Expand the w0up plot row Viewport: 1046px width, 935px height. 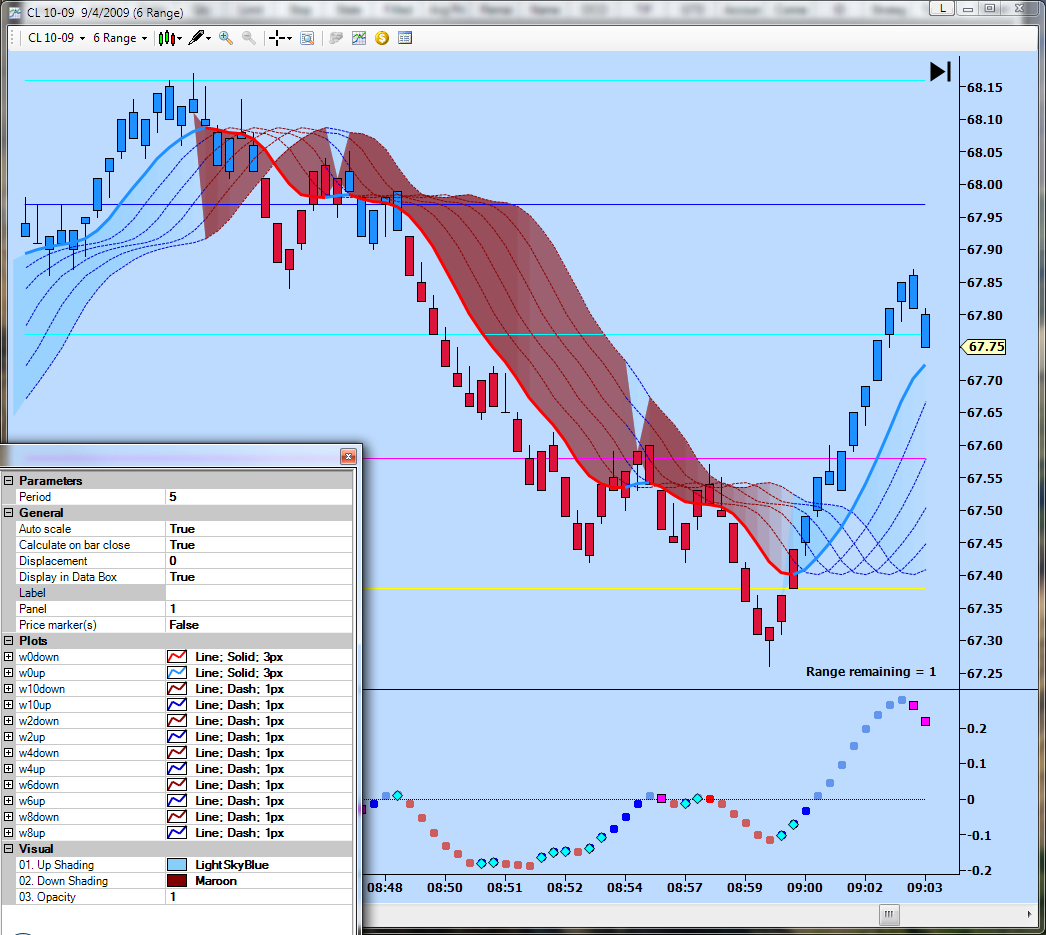tap(9, 673)
